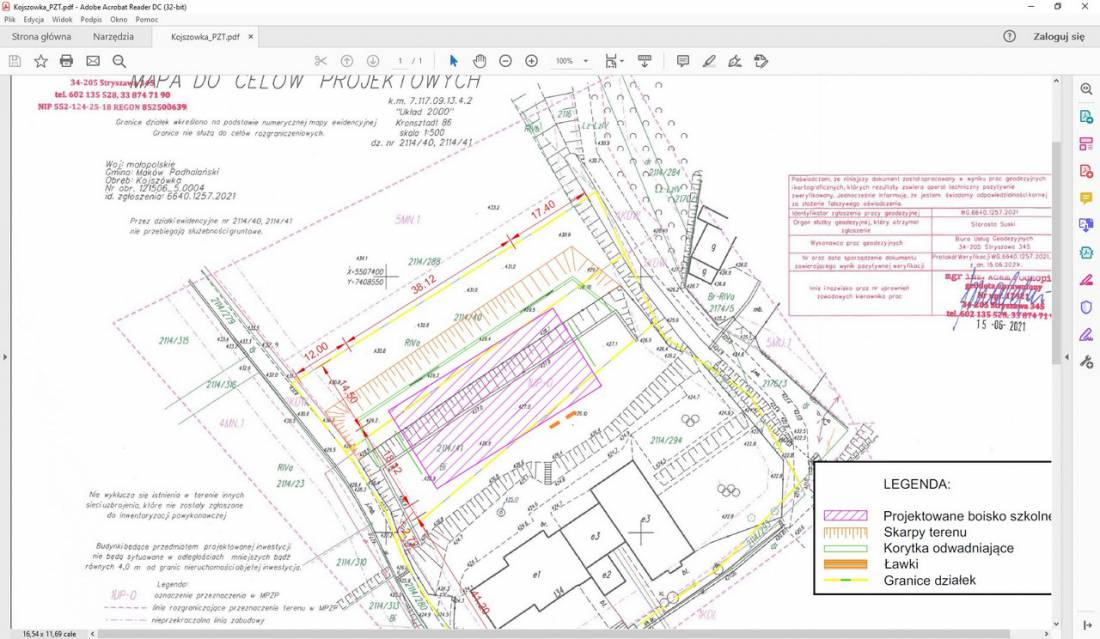The height and width of the screenshot is (639, 1100).
Task: Open the Podpis menu
Action: [91, 20]
